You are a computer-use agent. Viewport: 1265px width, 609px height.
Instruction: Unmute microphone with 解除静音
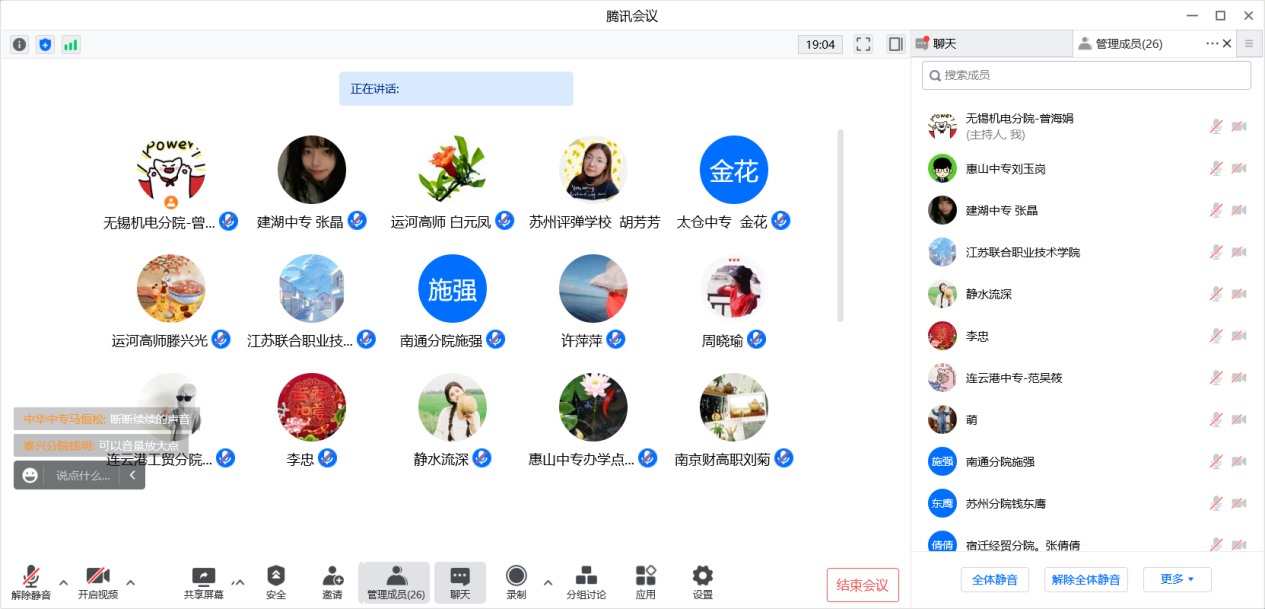(x=31, y=582)
